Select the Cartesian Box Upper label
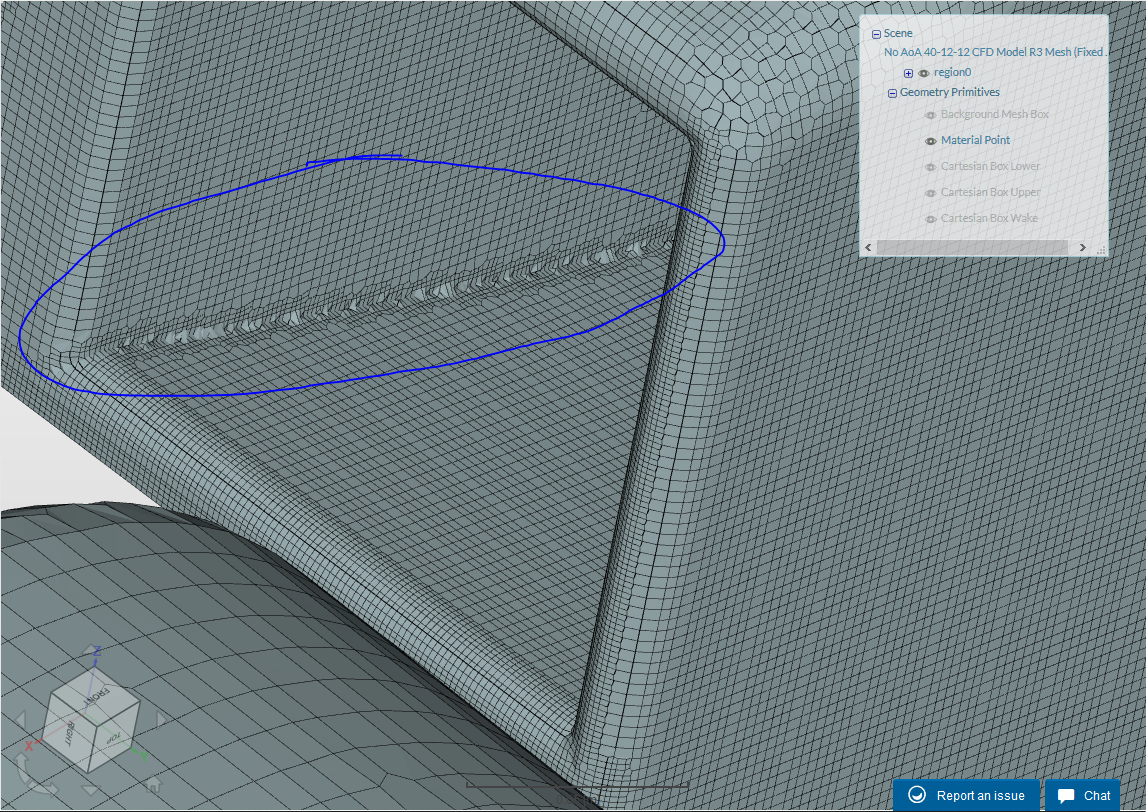 pos(990,192)
